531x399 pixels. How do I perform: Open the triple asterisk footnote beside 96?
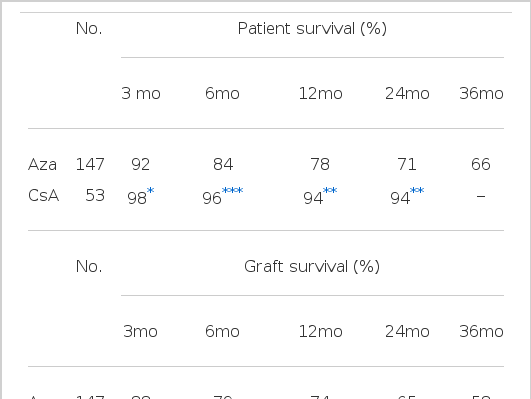232,191
